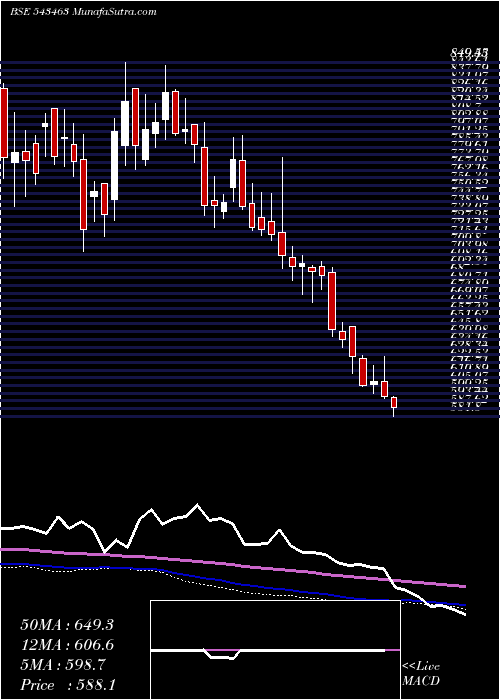Click the 5MA : 598.7 reading
This screenshot has width=500, height=700.
click(x=63, y=665)
